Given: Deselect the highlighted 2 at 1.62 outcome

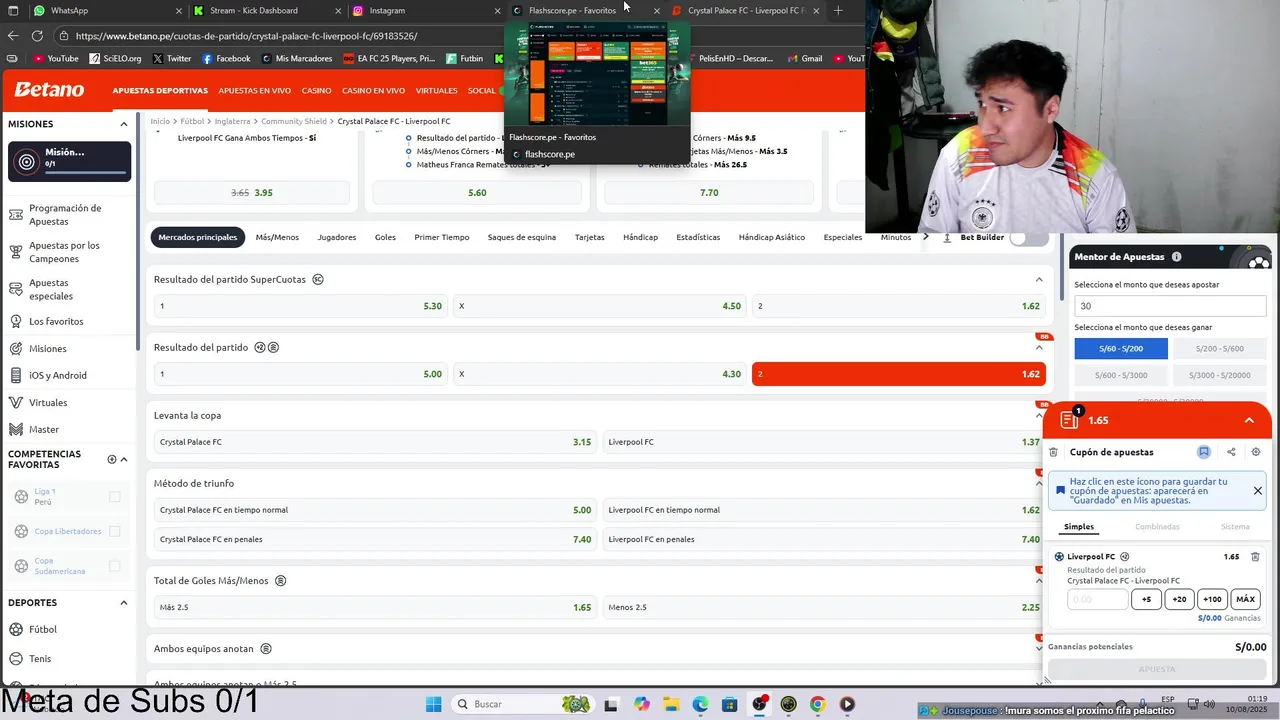Looking at the screenshot, I should pos(898,374).
